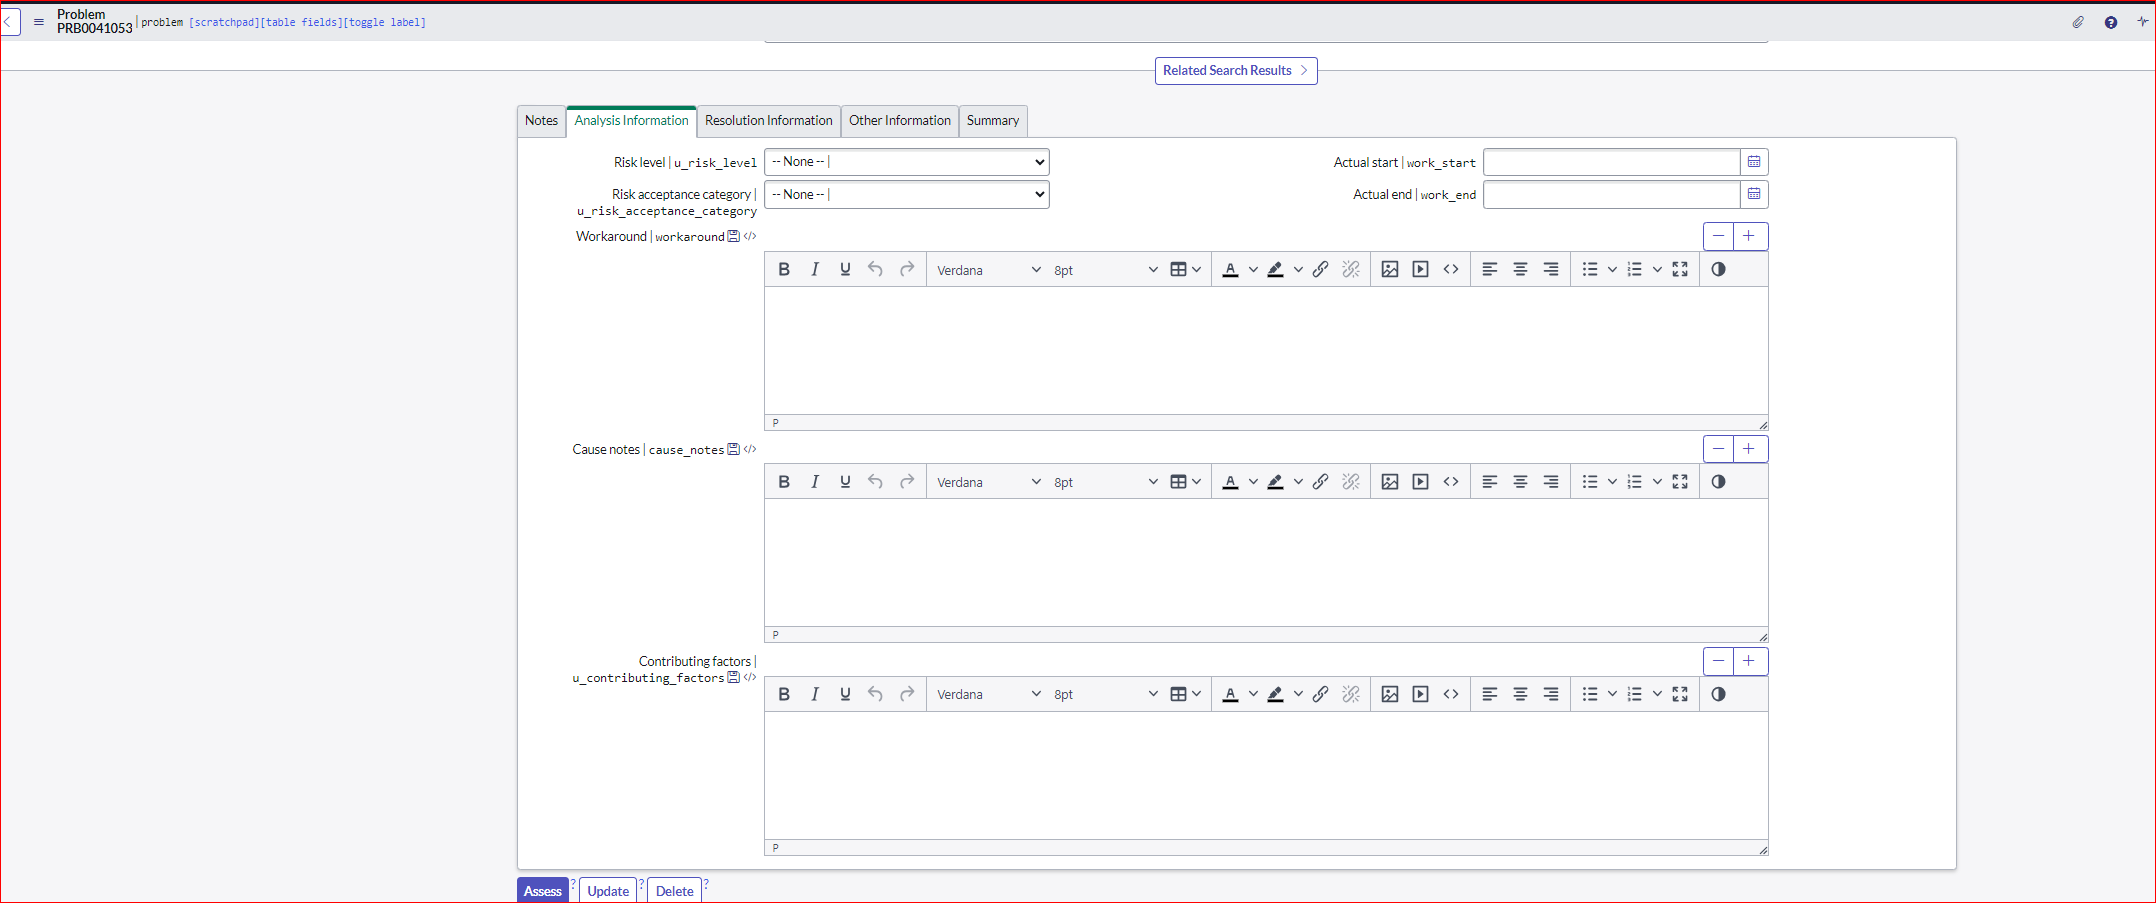This screenshot has height=903, width=2156.
Task: Open Verdana font dropdown in Workaround editor
Action: [988, 270]
